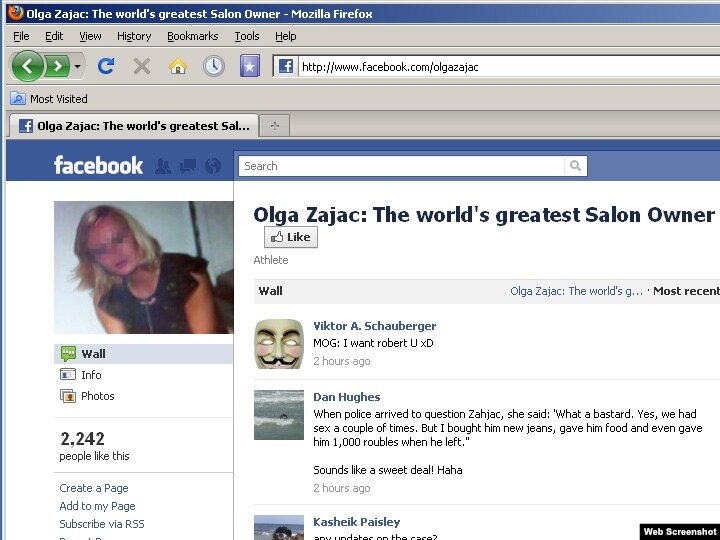The height and width of the screenshot is (540, 720).
Task: Open the Most Visited bookmarks folder
Action: [49, 99]
